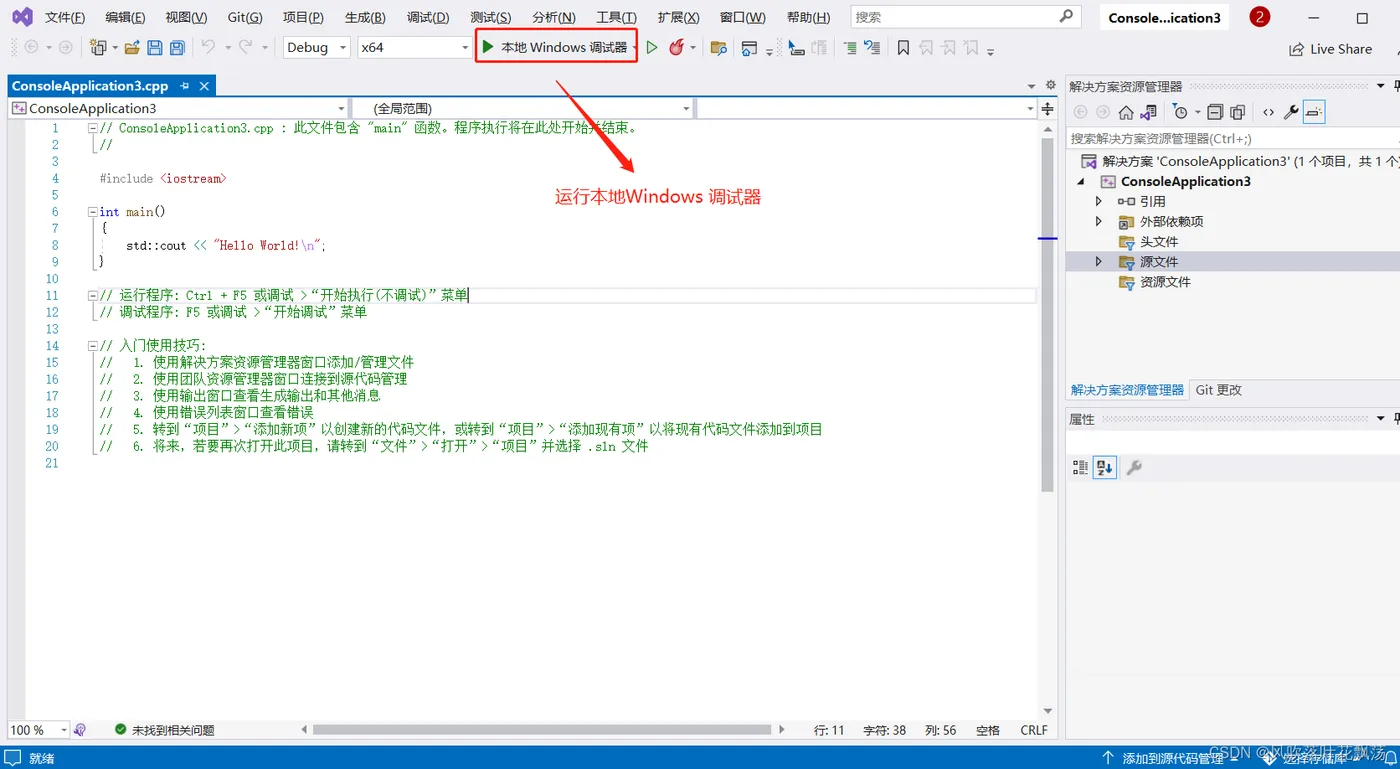Click the Redo arrow icon
This screenshot has width=1400, height=769.
pyautogui.click(x=246, y=47)
